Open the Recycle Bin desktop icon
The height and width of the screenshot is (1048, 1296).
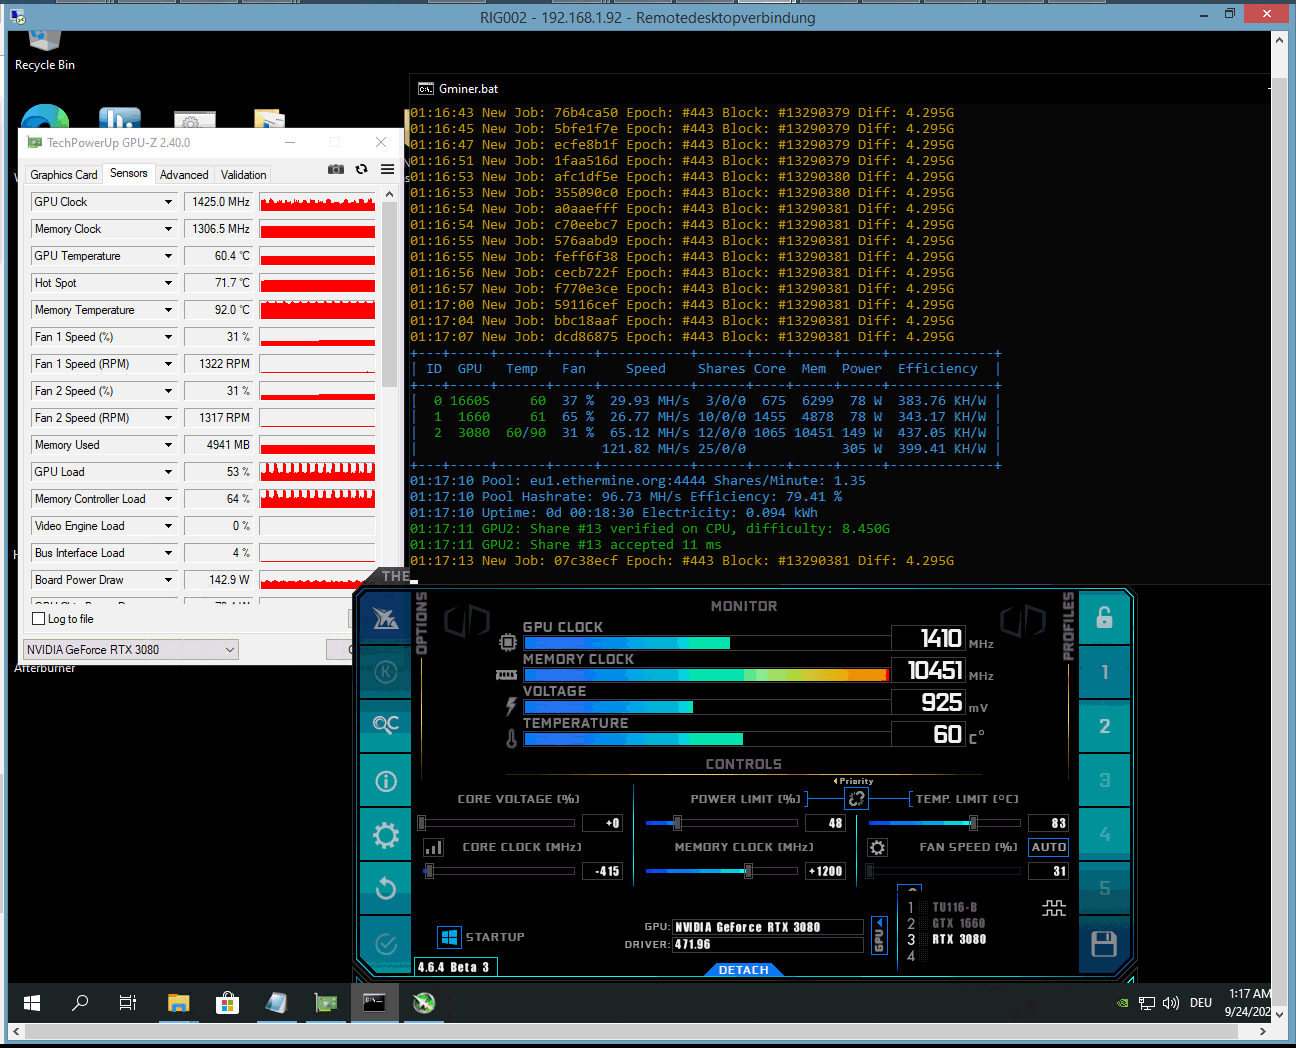45,50
